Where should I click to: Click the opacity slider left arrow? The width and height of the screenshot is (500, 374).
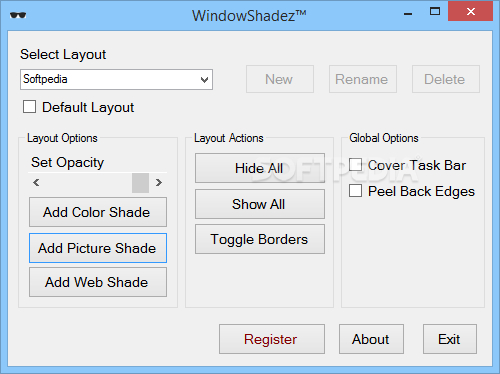36,183
